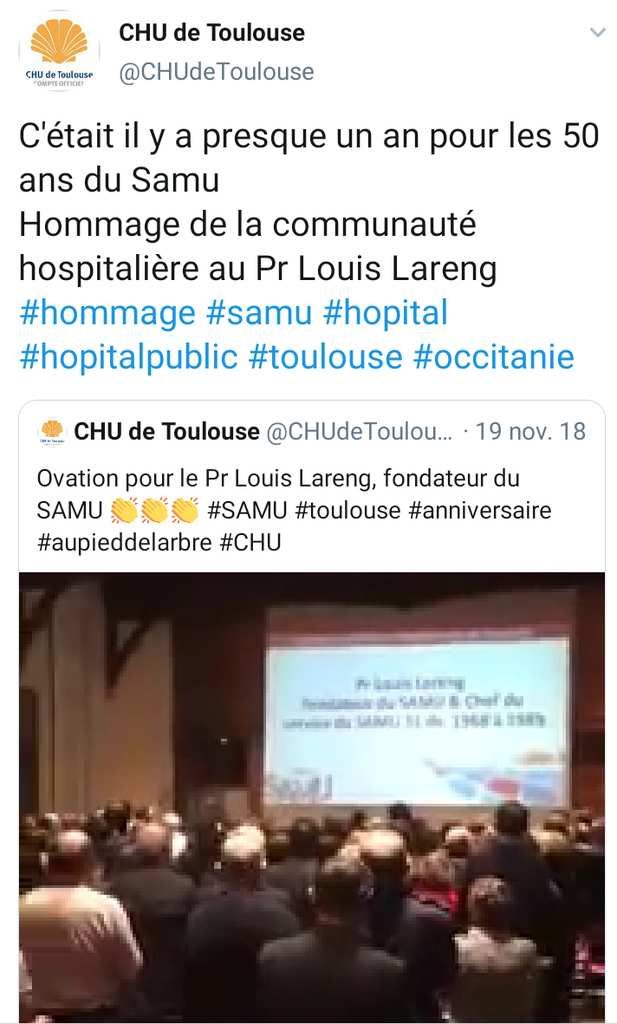The width and height of the screenshot is (617, 1024).
Task: Open the #toulouse hashtag in main tweet
Action: (x=325, y=357)
